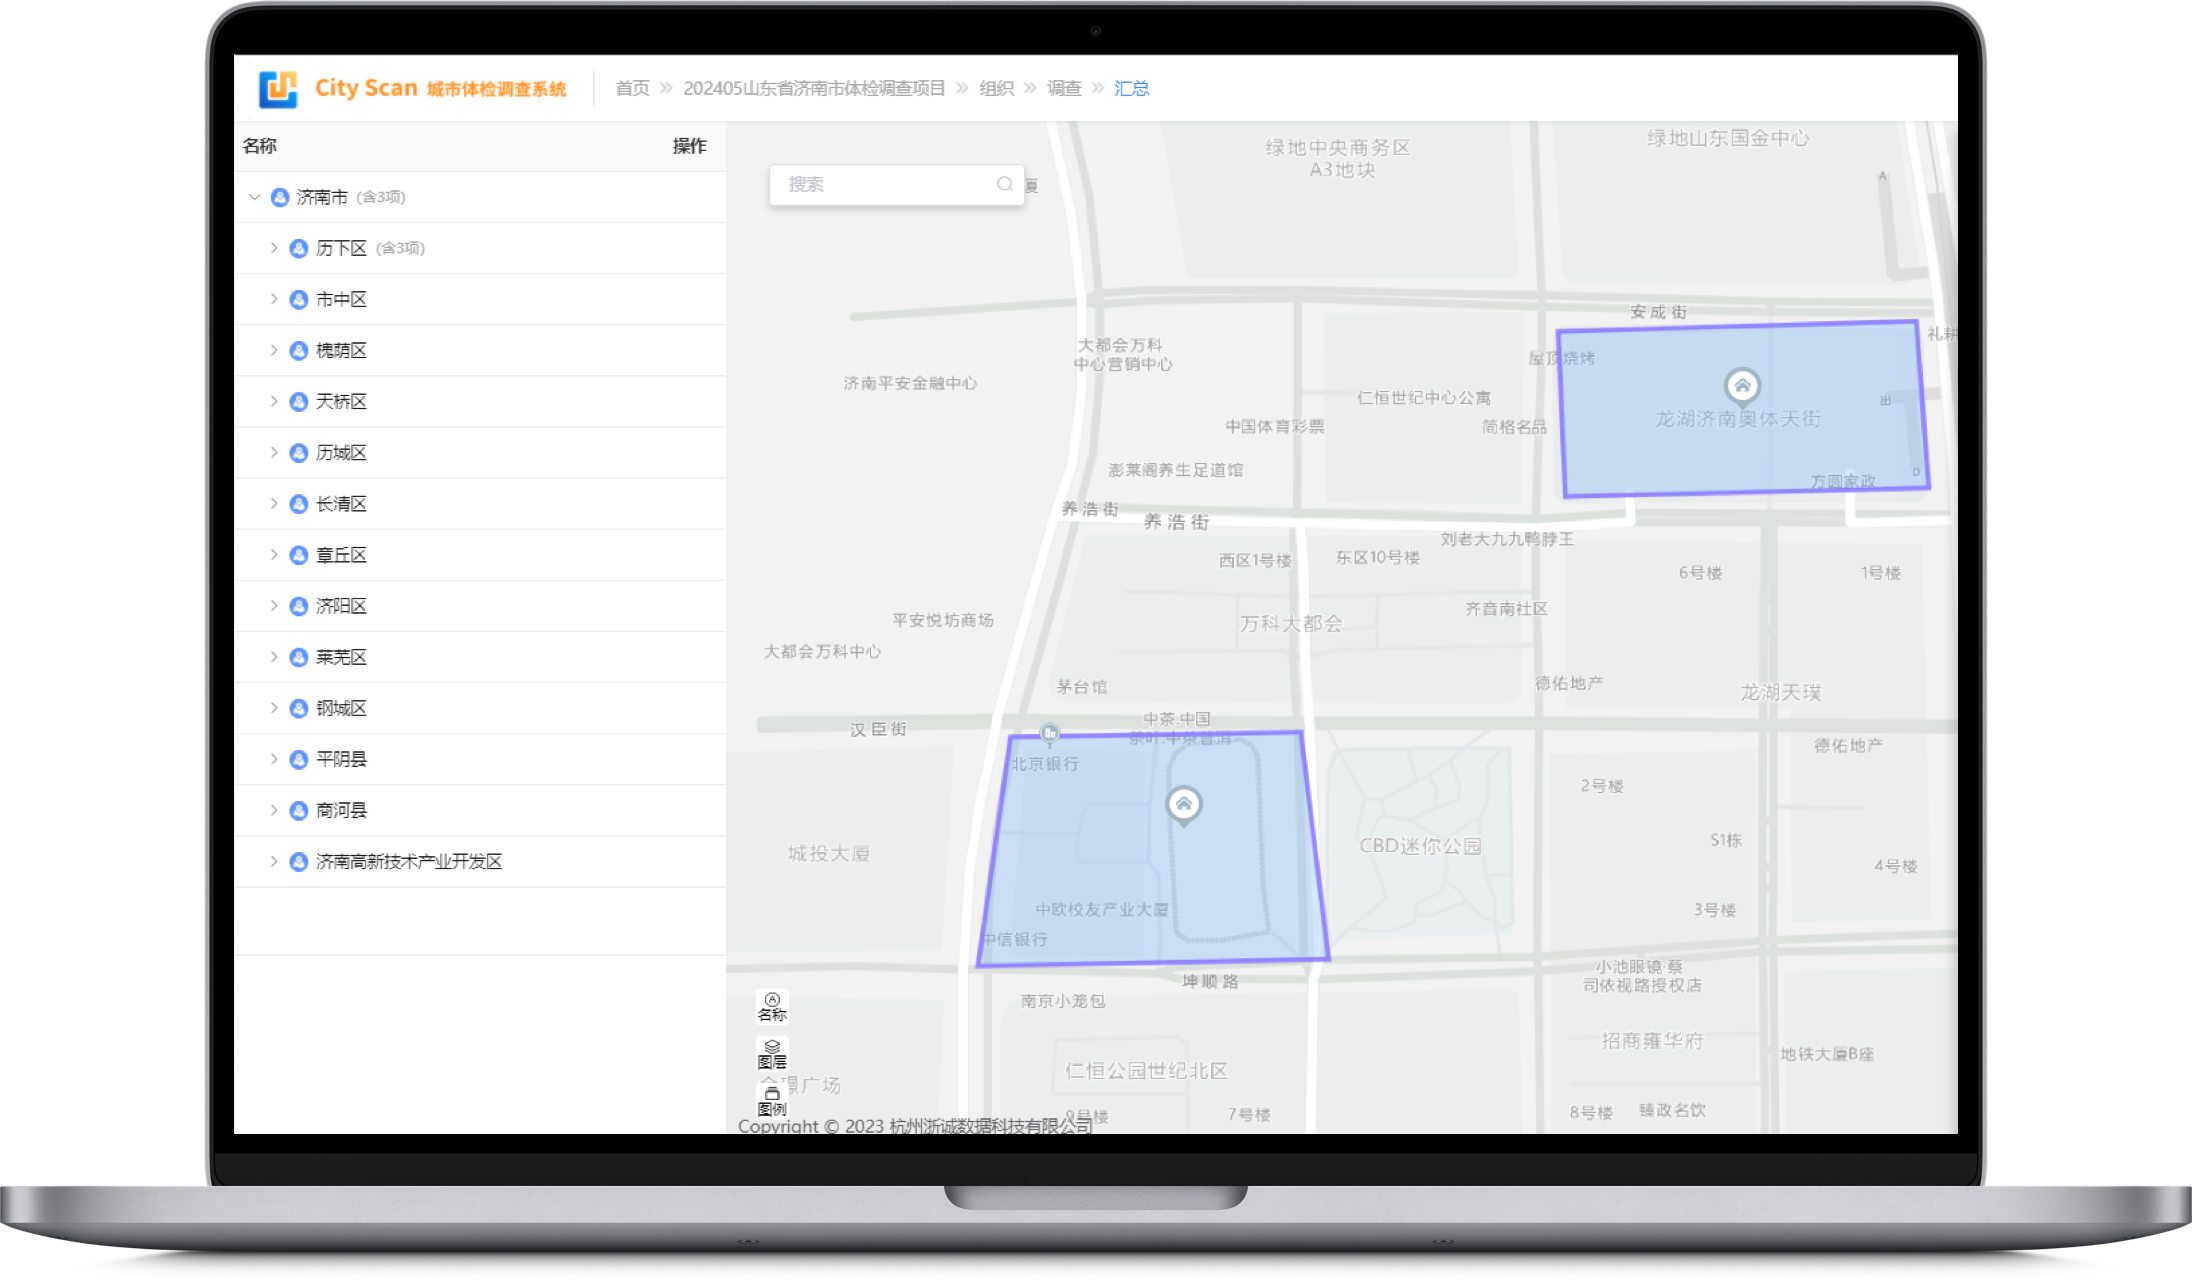Click the 汇总 breadcrumb item

pyautogui.click(x=1131, y=88)
